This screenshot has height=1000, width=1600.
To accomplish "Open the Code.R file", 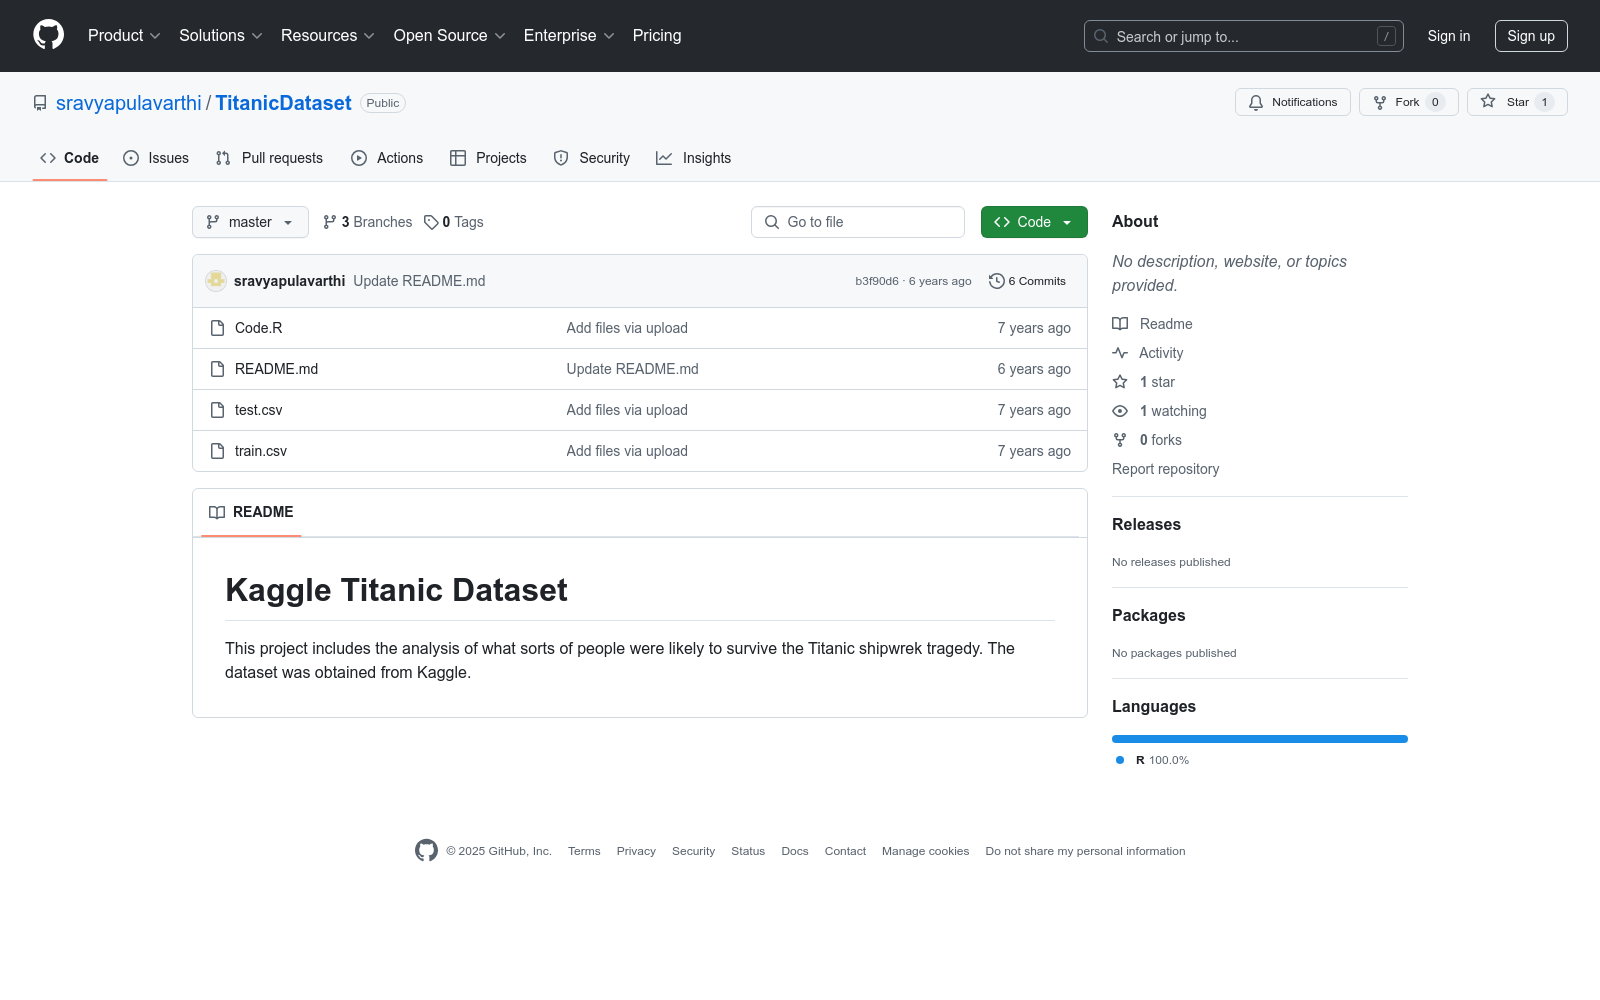I will (259, 328).
